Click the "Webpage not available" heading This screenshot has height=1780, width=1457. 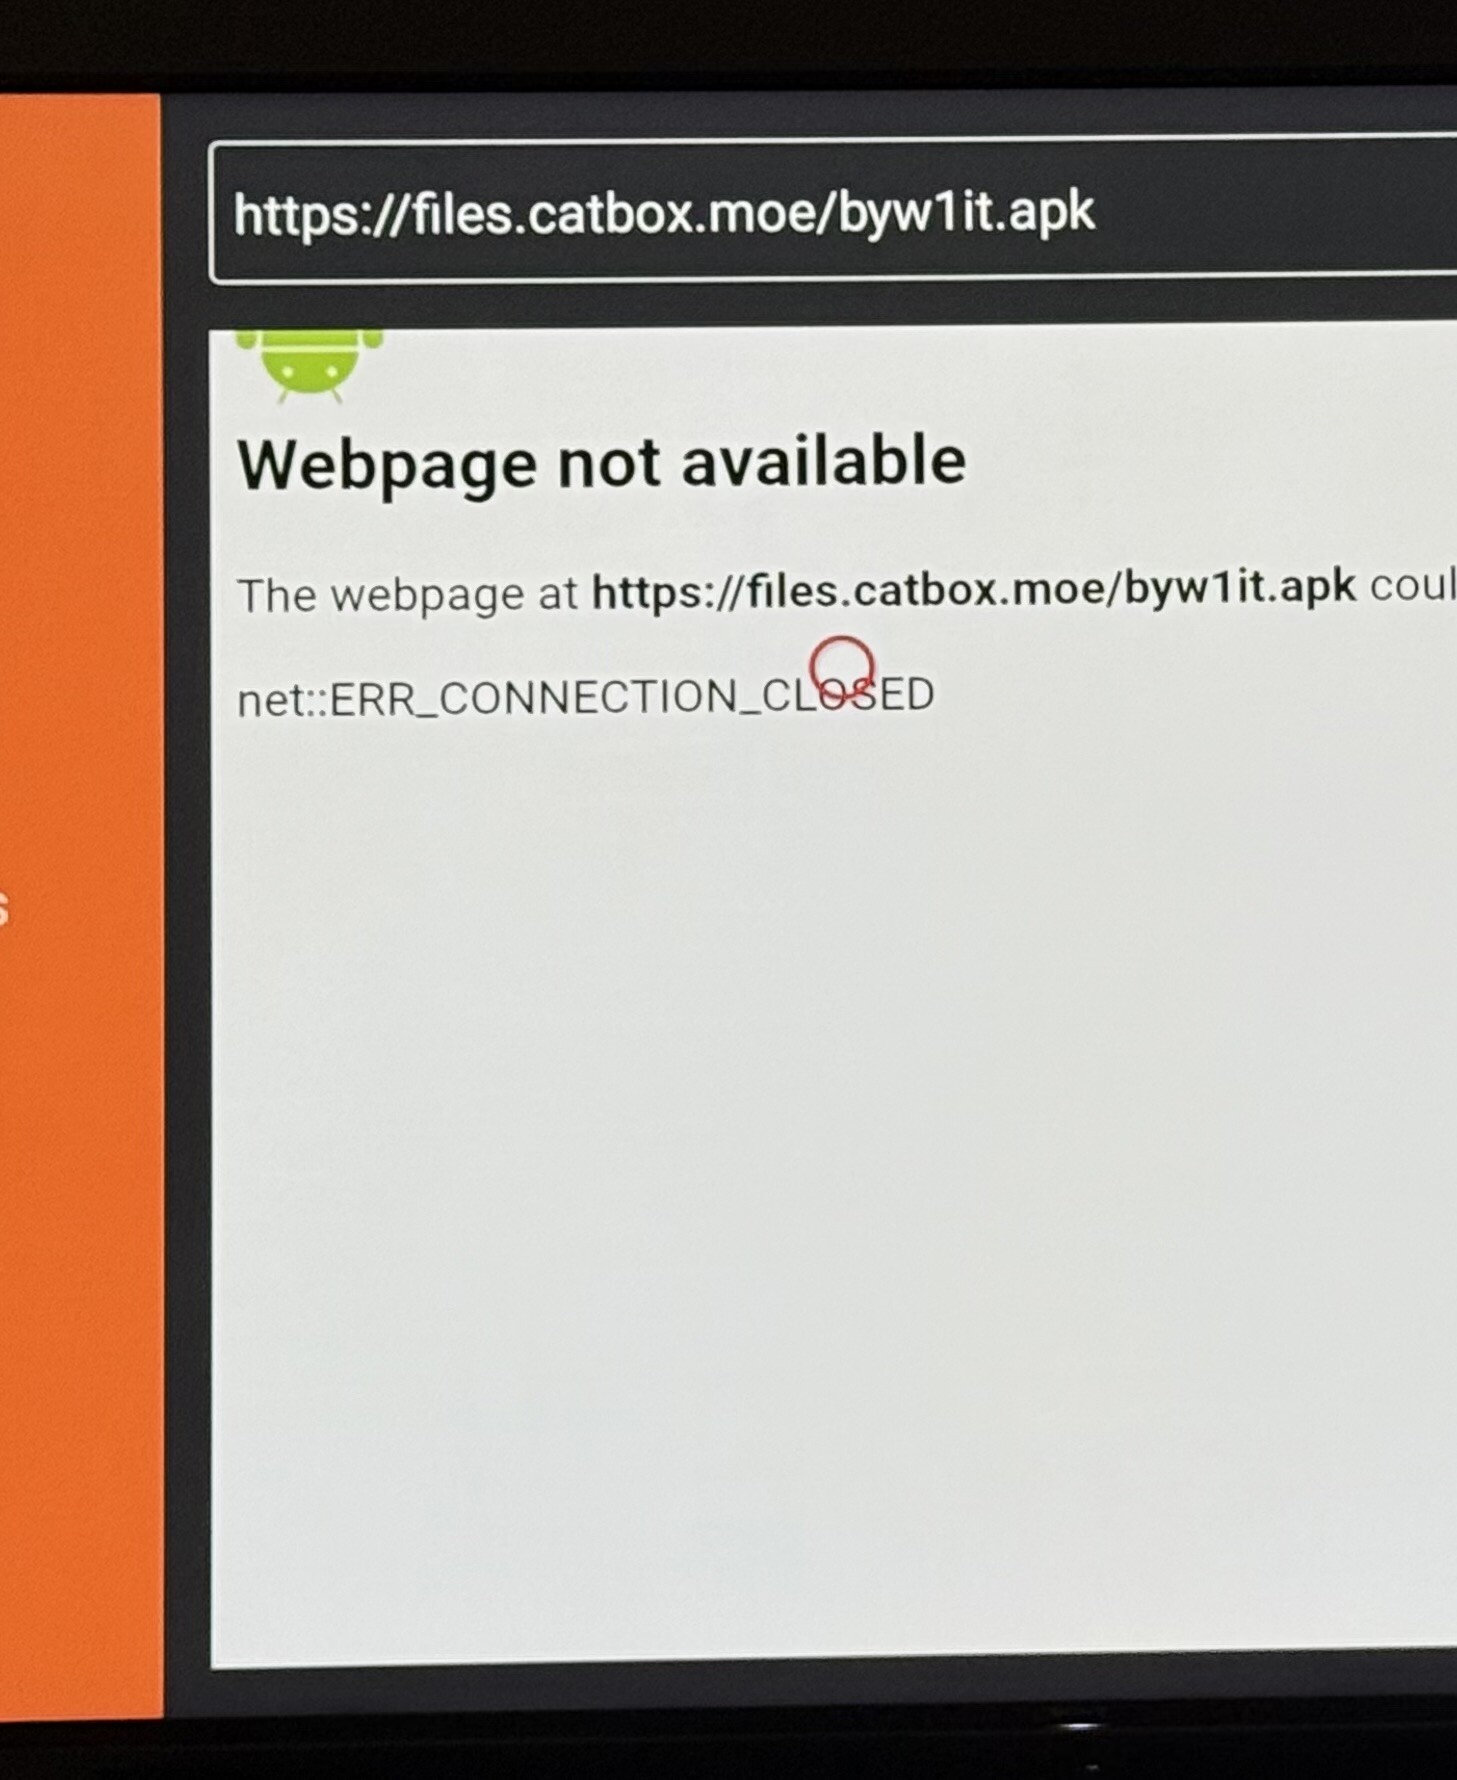pos(601,464)
